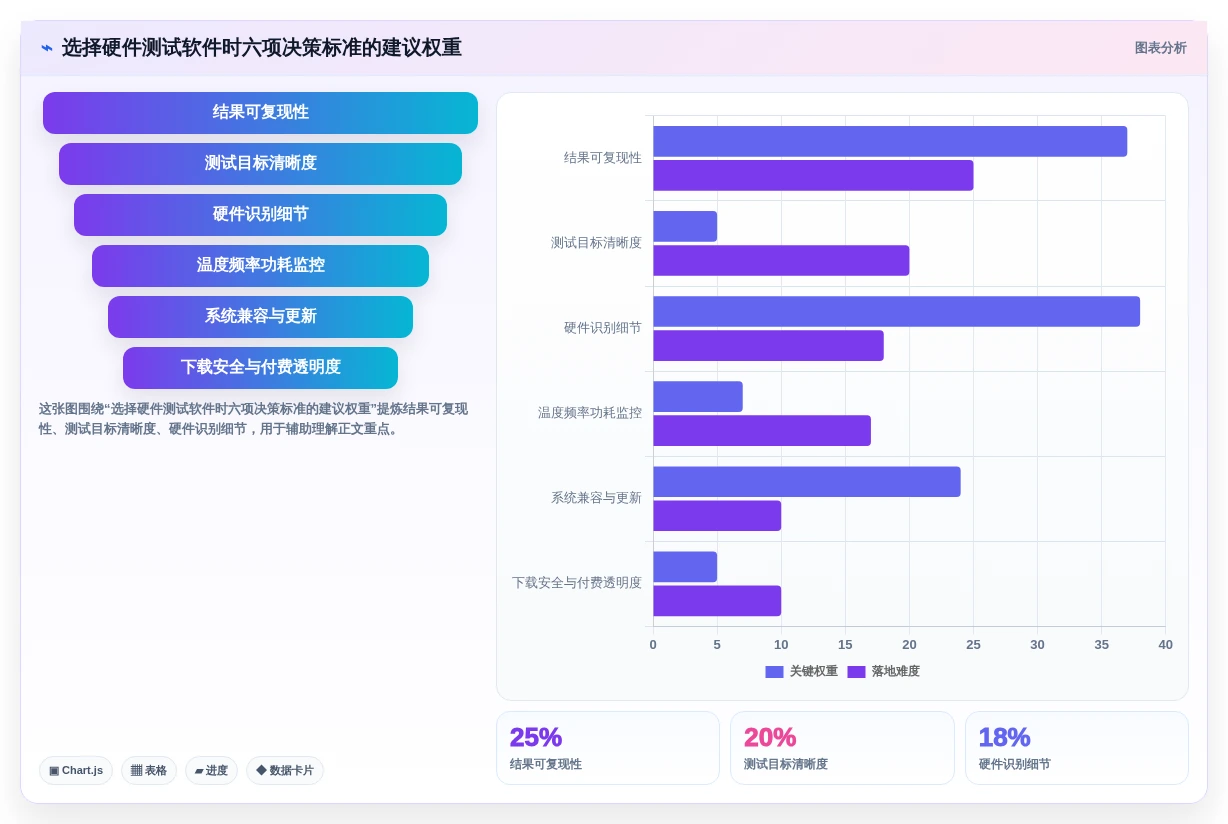Click the lightning icon beside the title

[47, 48]
